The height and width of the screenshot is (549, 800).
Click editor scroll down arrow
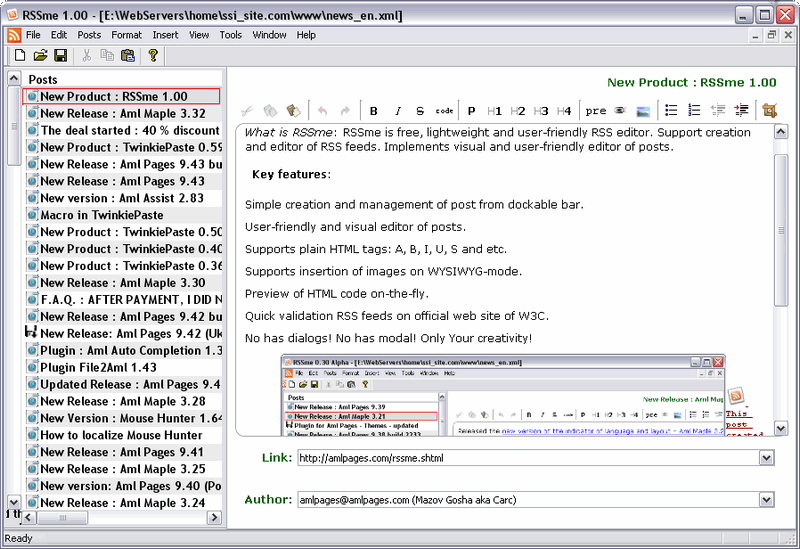tap(781, 428)
